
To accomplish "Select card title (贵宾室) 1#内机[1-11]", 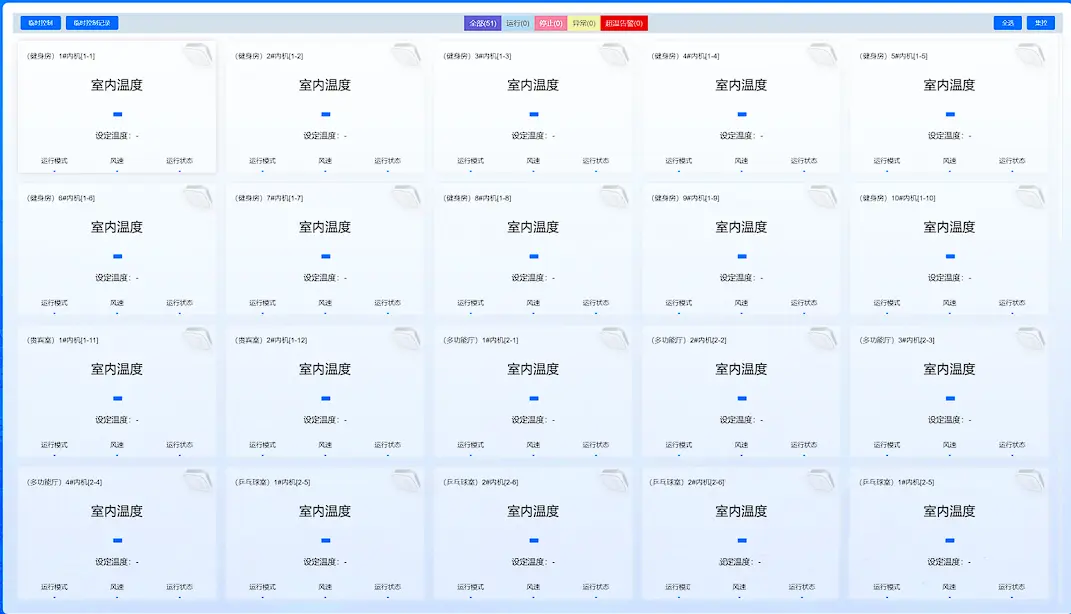I will point(62,340).
